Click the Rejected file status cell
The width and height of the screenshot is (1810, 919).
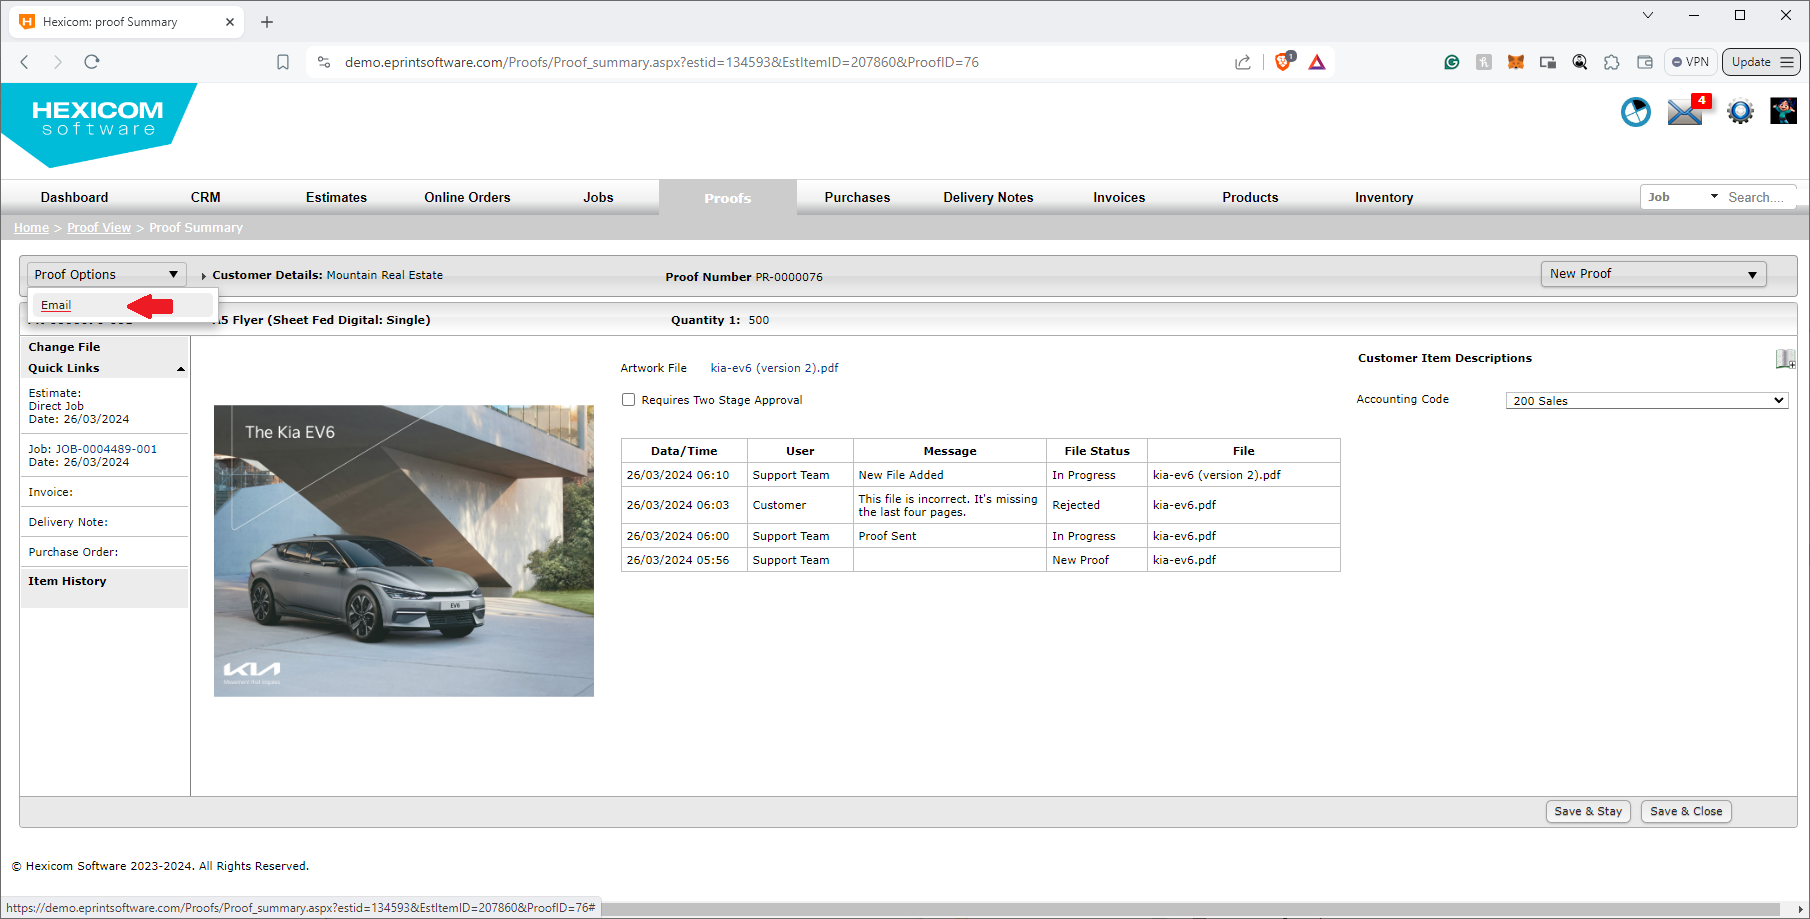(x=1097, y=505)
